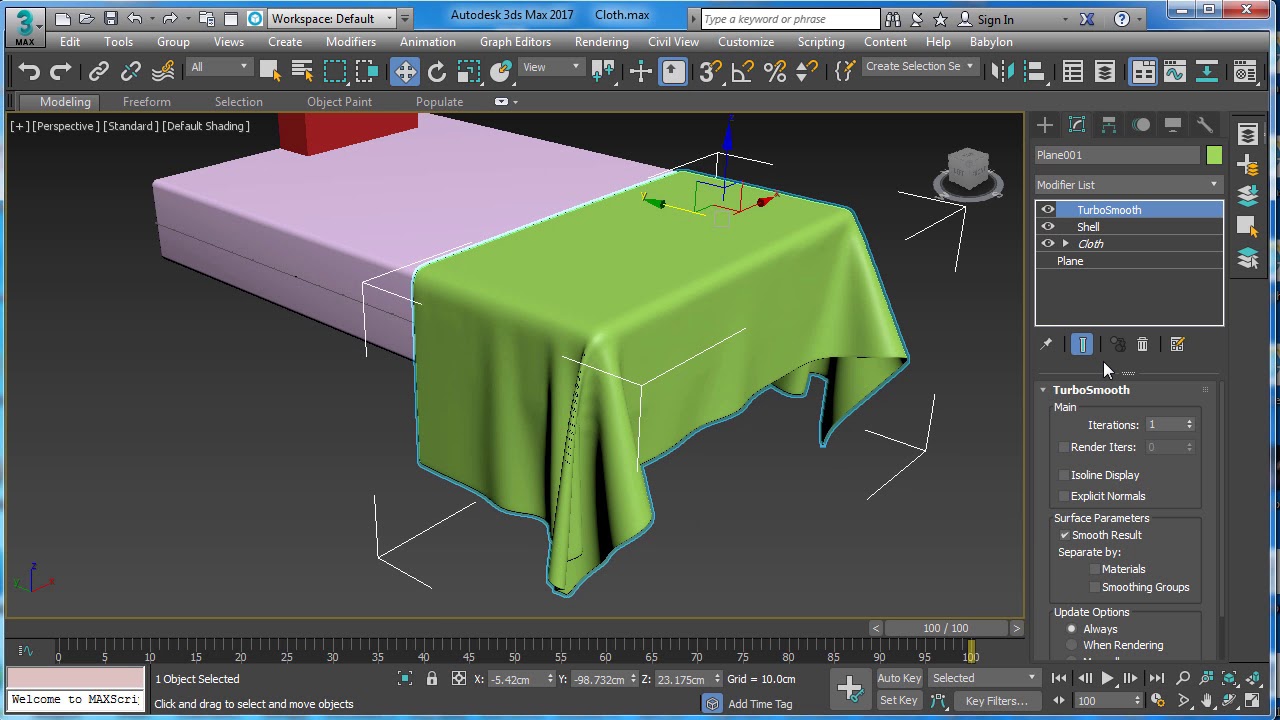Toggle the Angle Snap tool
This screenshot has height=720, width=1280.
coord(742,71)
